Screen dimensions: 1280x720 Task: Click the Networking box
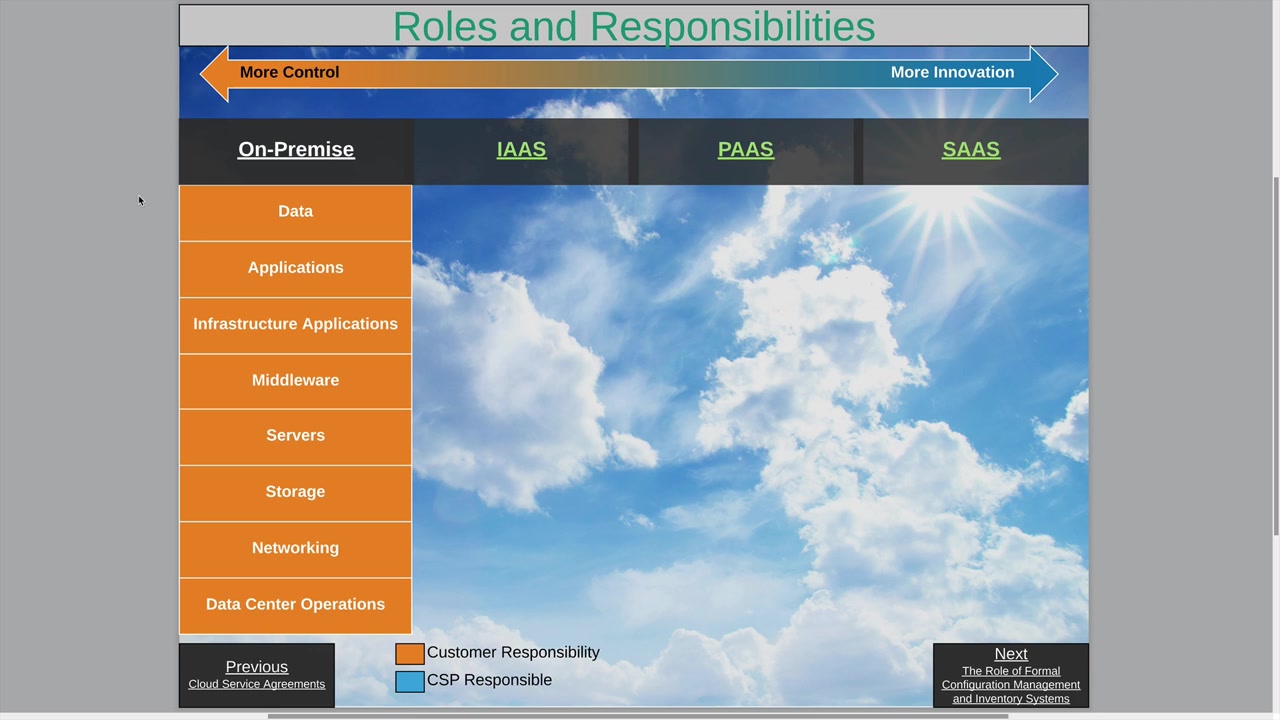(295, 548)
